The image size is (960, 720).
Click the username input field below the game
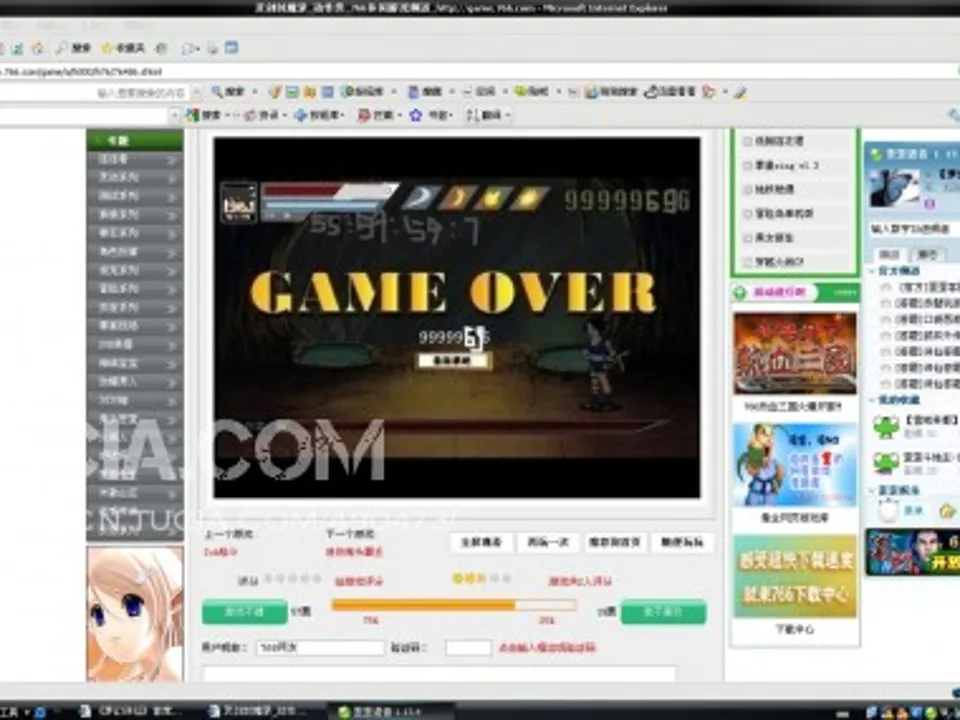click(320, 648)
